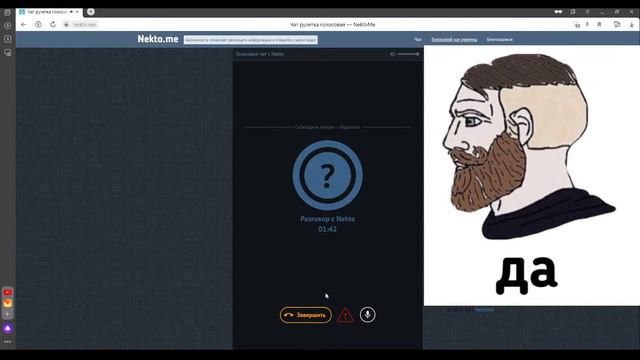Select the Nekto voice chat browser tab

click(49, 12)
